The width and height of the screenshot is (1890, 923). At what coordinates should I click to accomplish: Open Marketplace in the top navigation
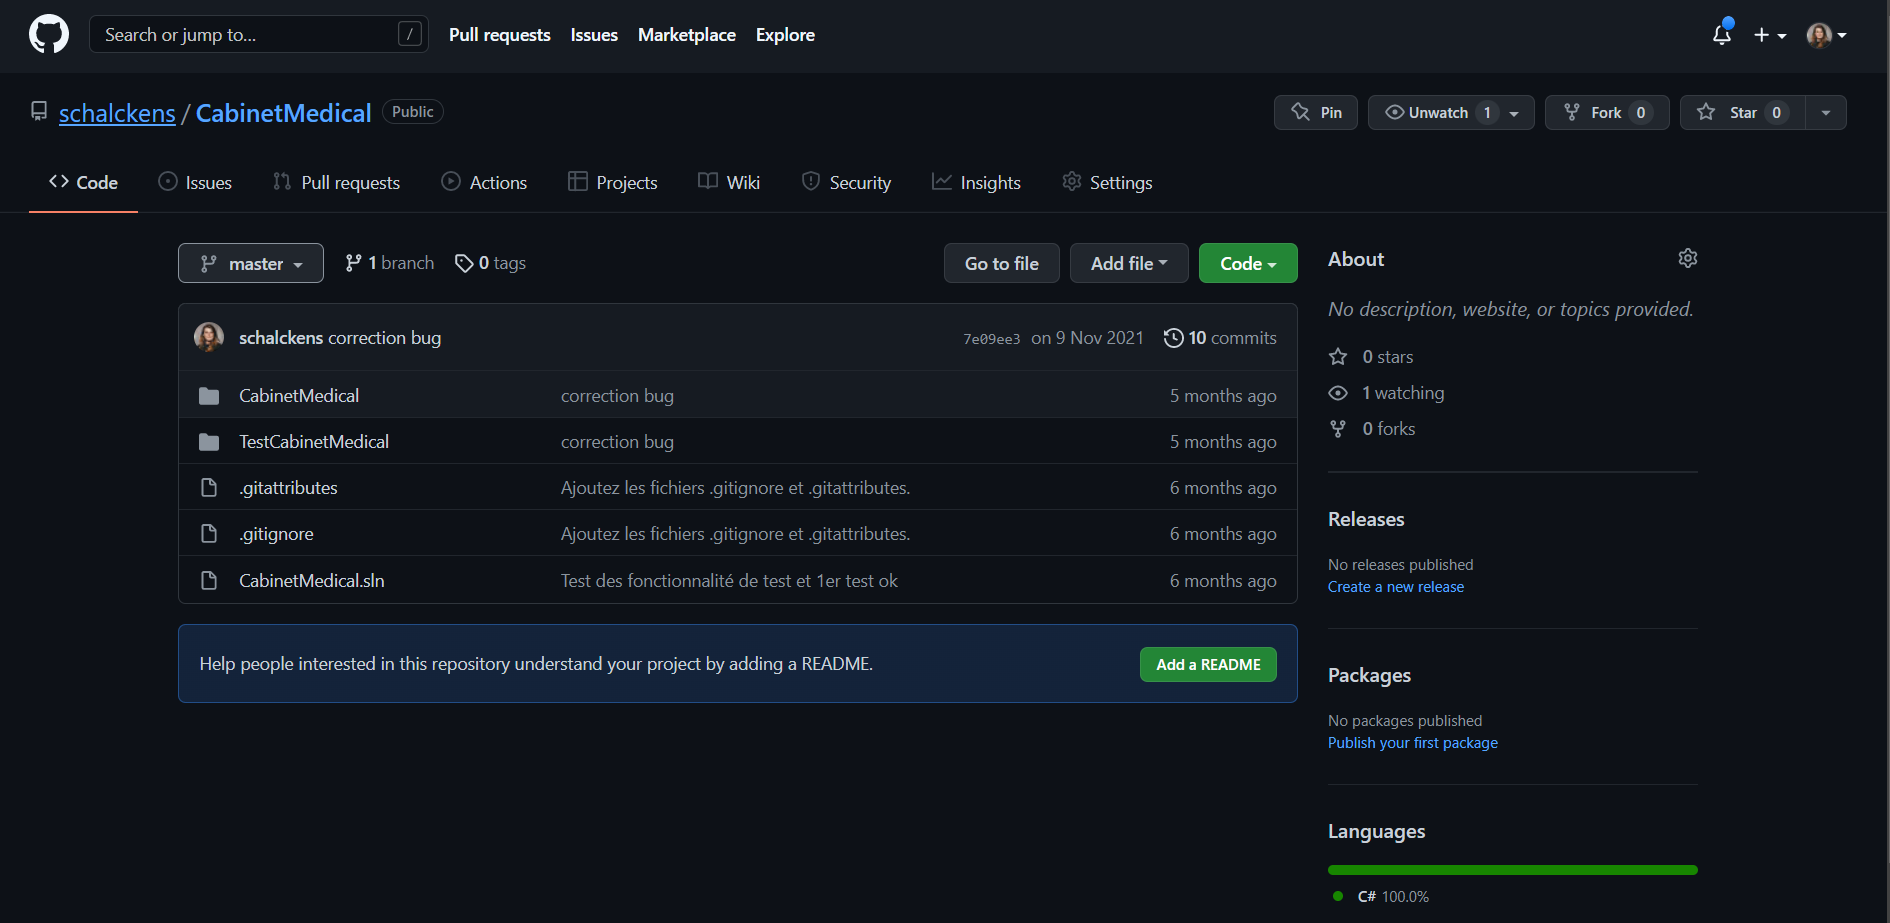click(687, 35)
